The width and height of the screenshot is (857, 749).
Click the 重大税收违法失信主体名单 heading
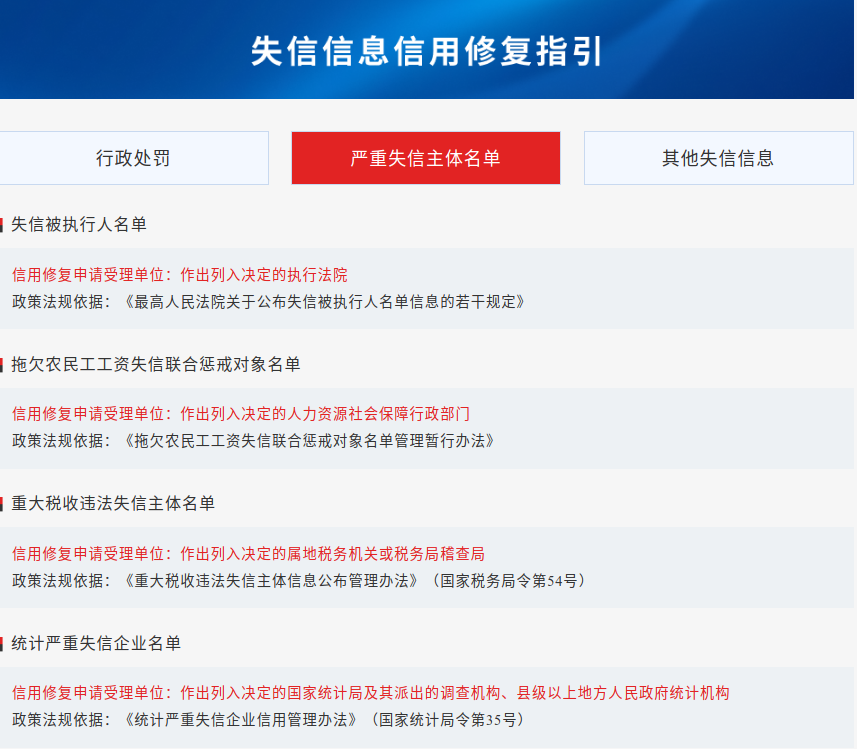point(113,503)
